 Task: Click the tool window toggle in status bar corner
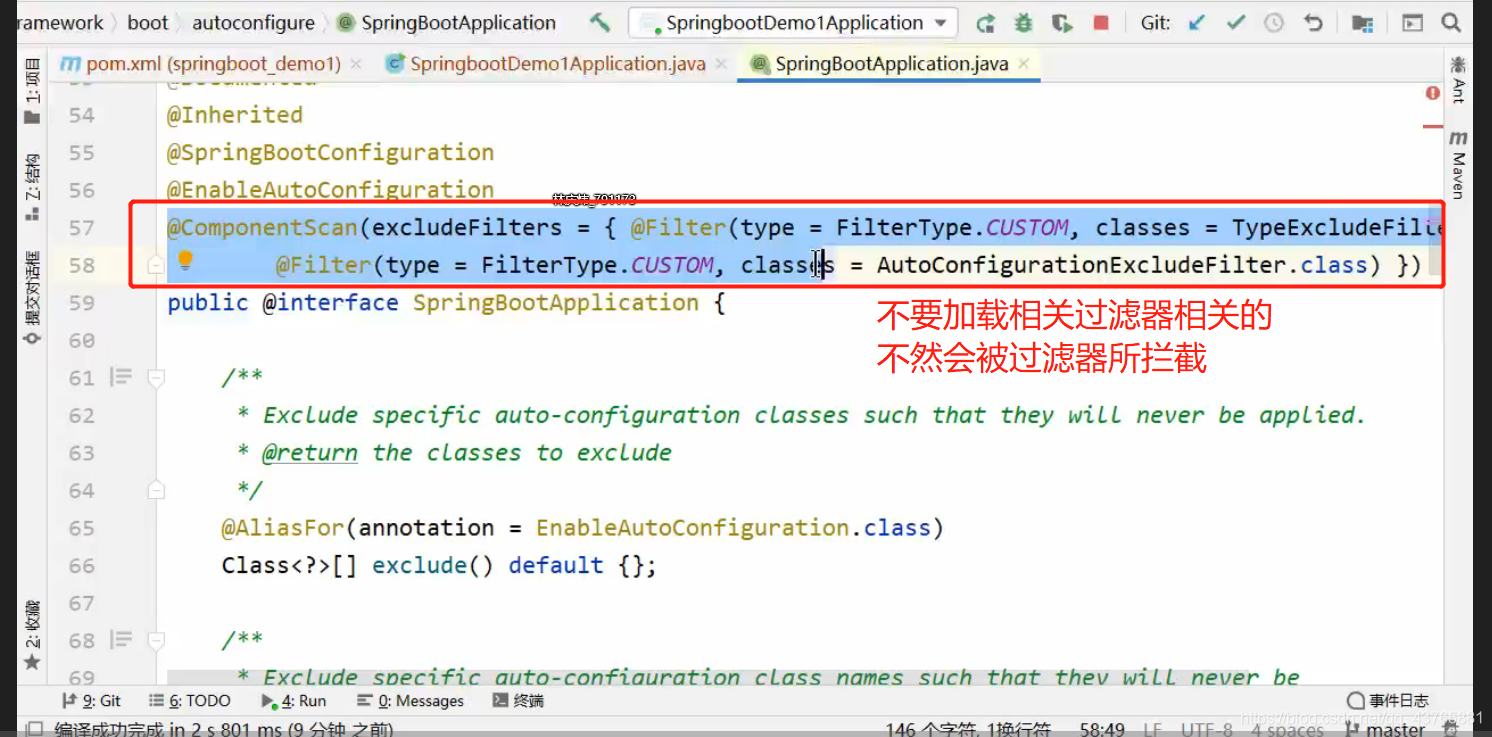[35, 729]
